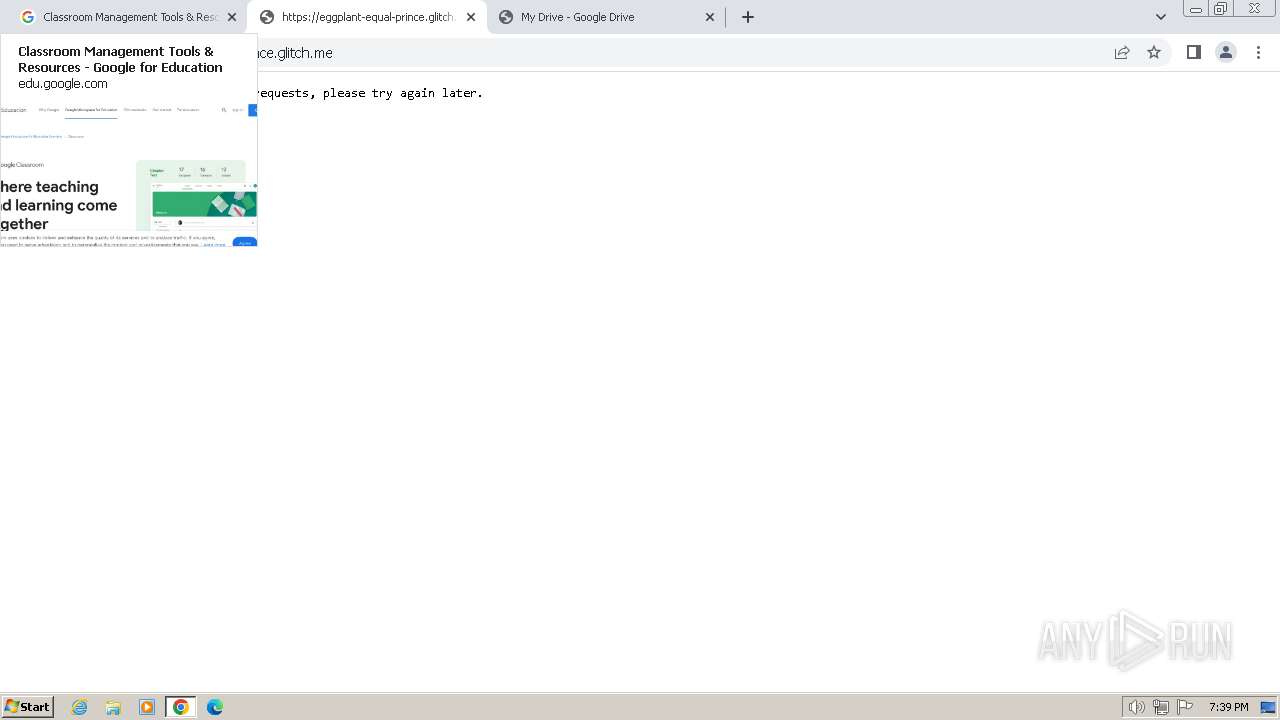Click the share this page icon
Screen dimensions: 1280x720
(x=1122, y=53)
